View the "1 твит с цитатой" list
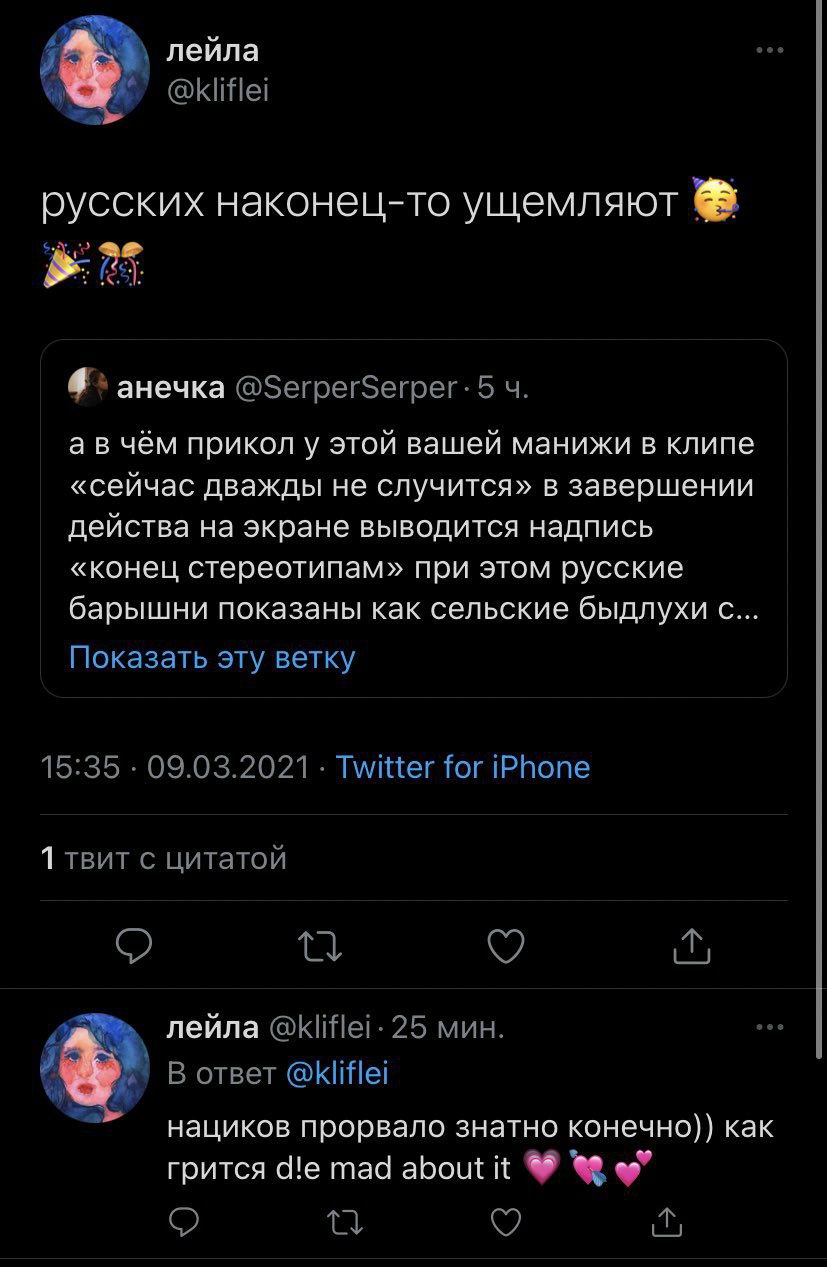Image resolution: width=827 pixels, height=1267 pixels. tap(164, 858)
